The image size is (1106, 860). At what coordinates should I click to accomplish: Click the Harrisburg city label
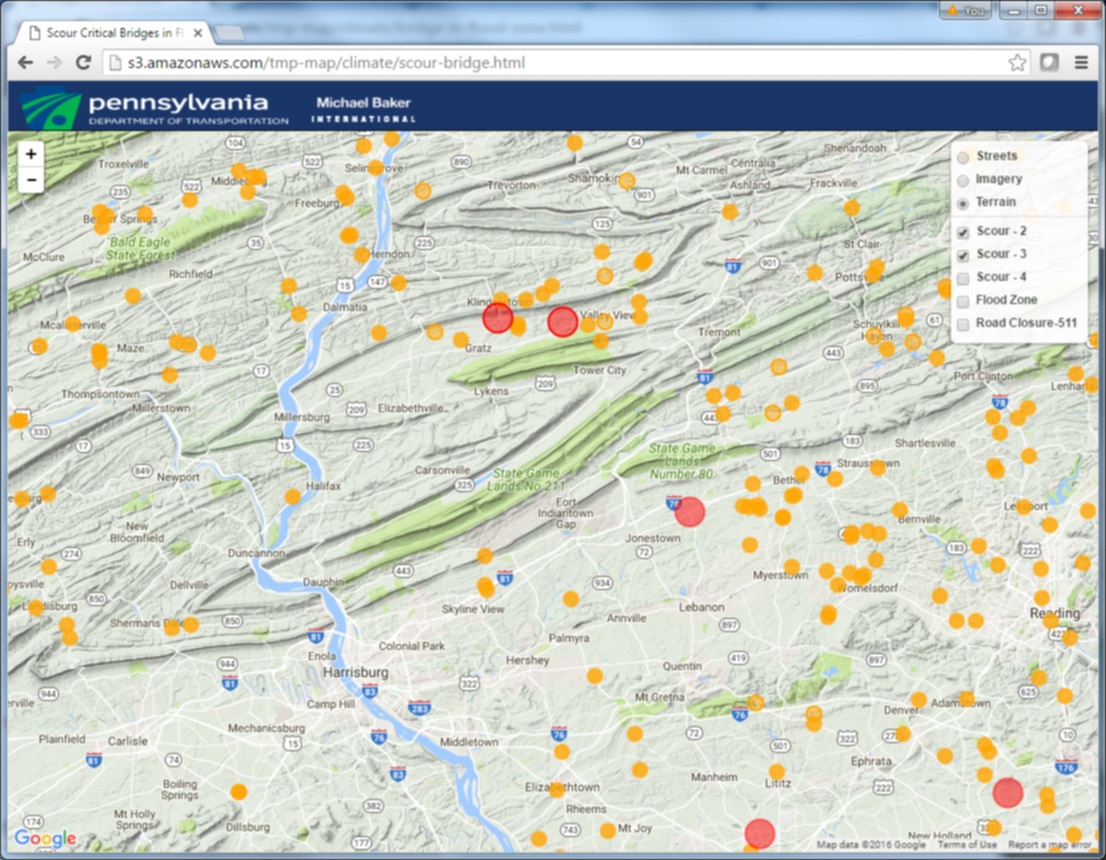click(x=356, y=672)
